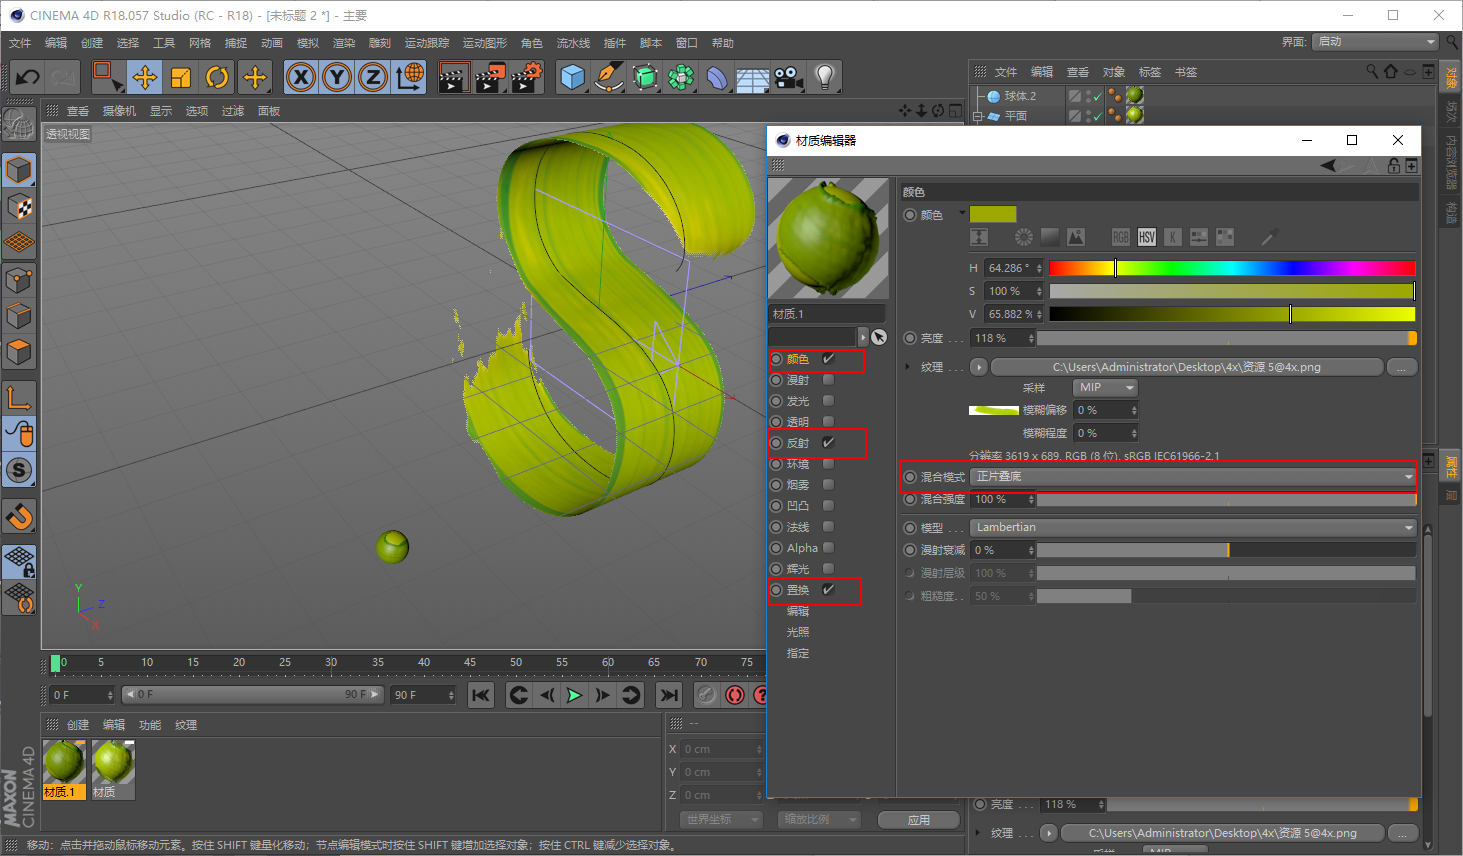Viewport: 1463px width, 856px height.
Task: Add a light object bulb icon
Action: [825, 77]
